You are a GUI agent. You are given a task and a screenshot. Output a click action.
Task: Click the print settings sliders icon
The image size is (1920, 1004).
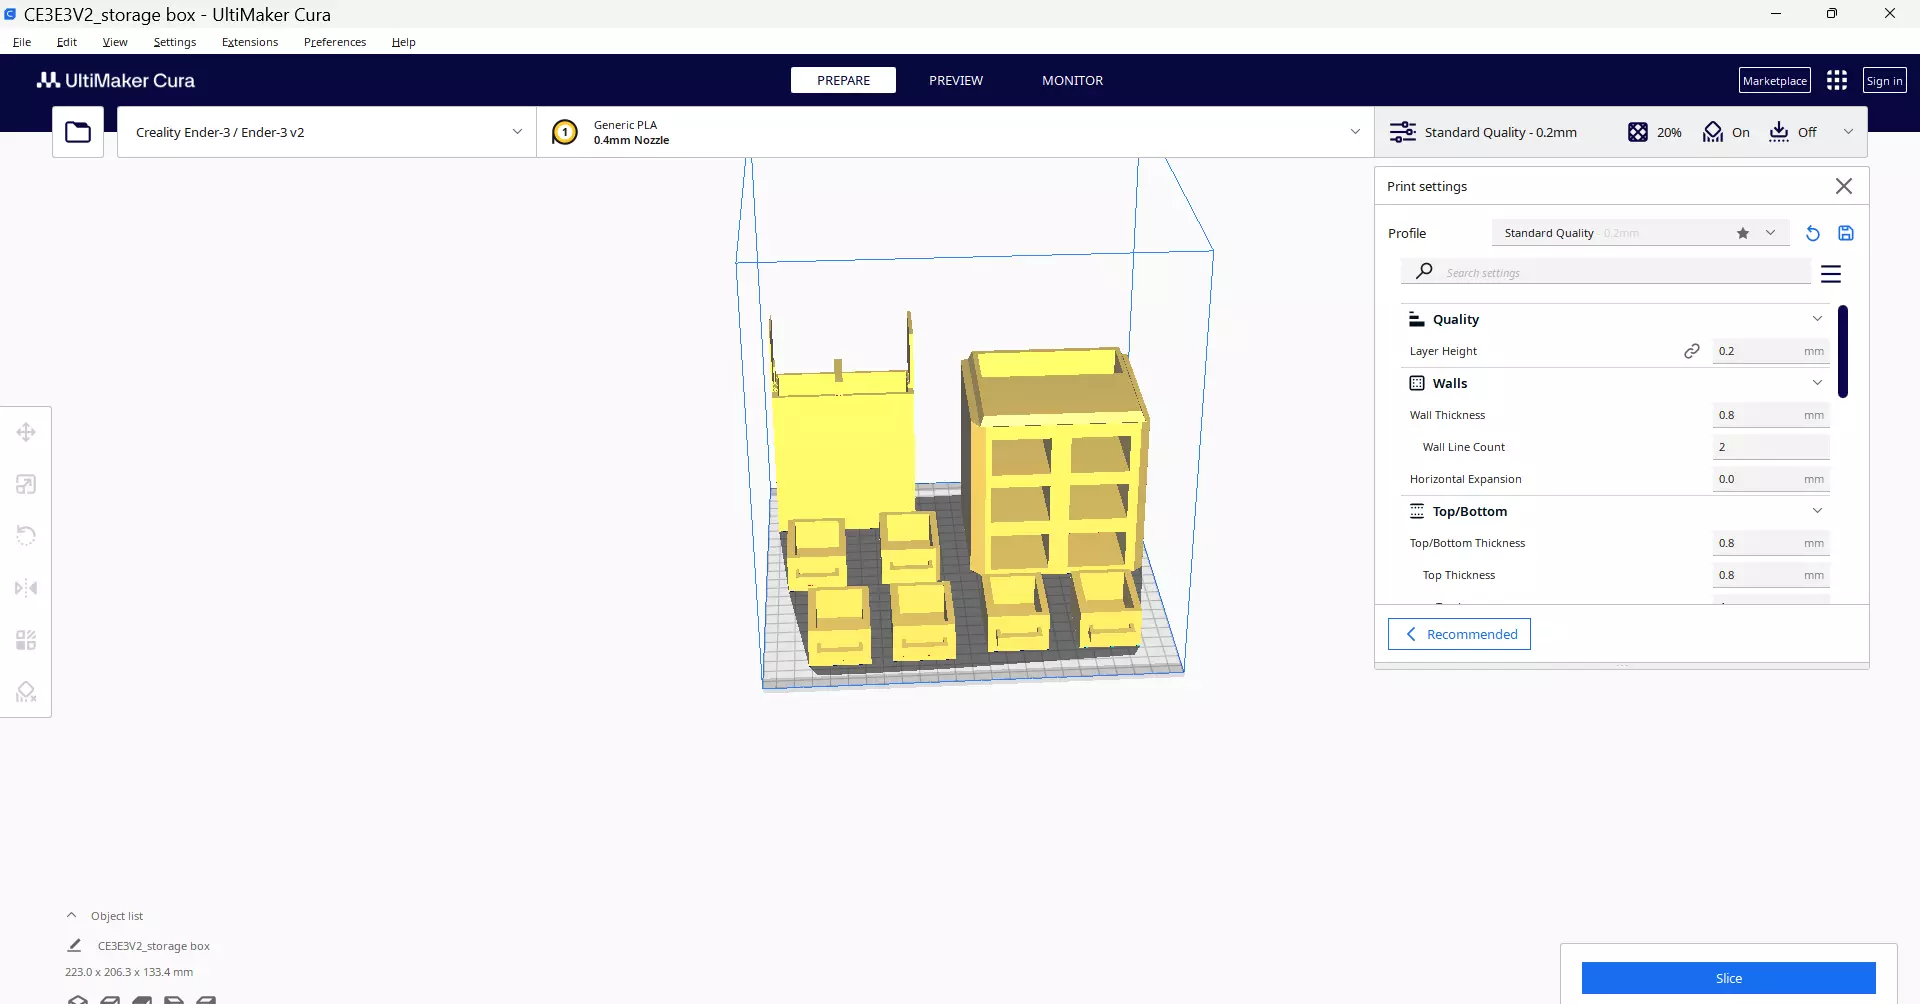coord(1403,132)
